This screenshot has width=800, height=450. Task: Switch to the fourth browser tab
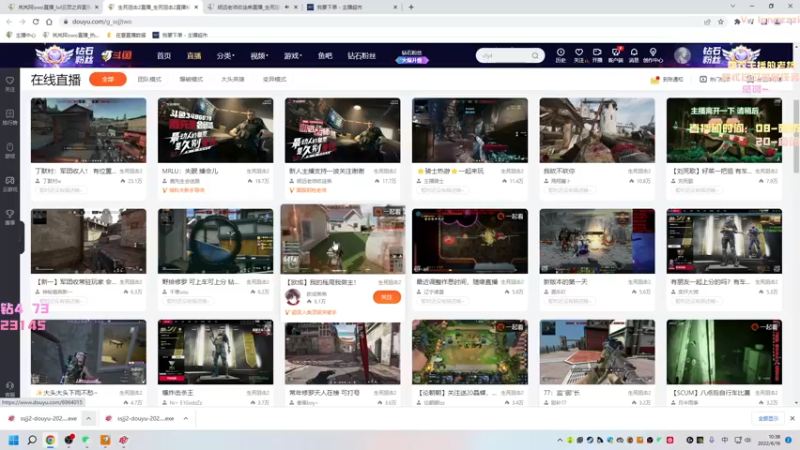(352, 7)
